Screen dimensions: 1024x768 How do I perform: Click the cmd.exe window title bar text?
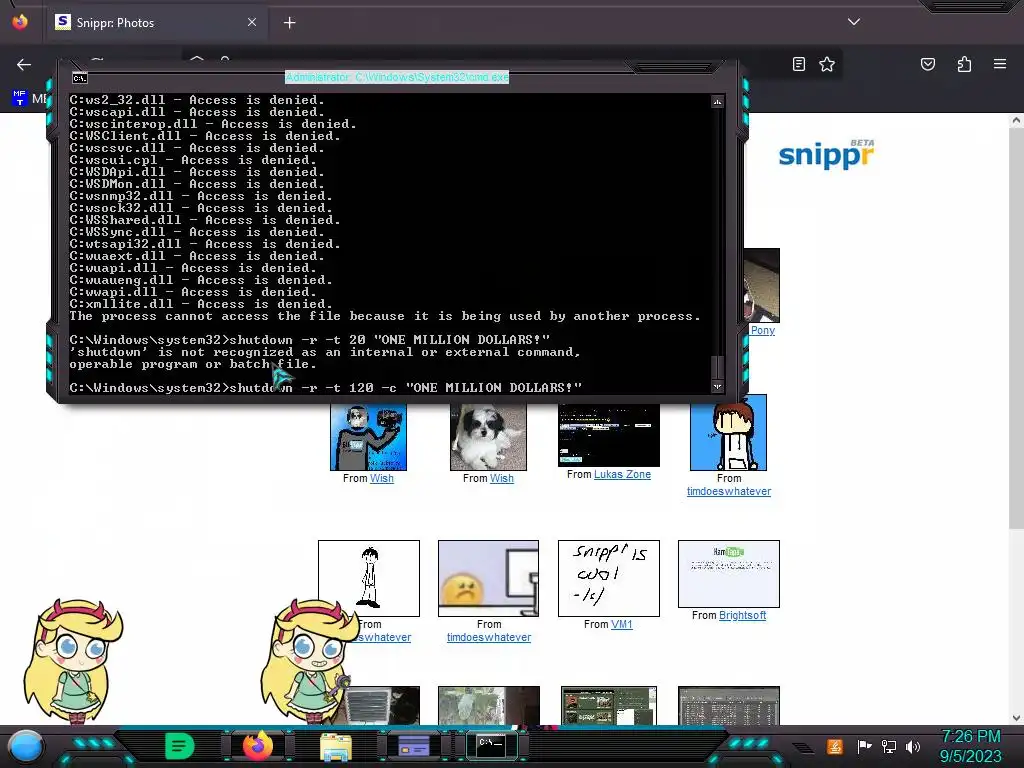pyautogui.click(x=397, y=78)
